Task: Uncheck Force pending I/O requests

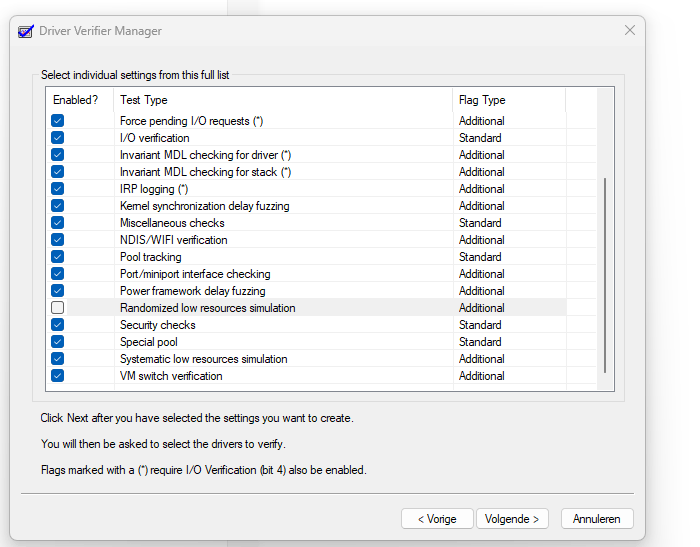Action: click(58, 121)
